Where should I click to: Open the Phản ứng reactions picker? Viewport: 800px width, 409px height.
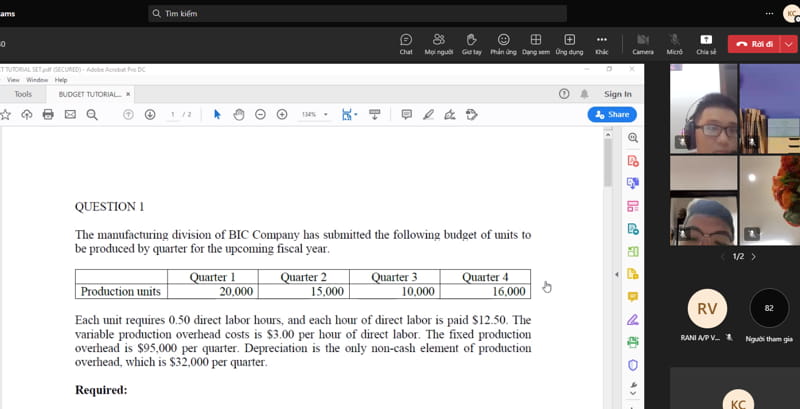[x=503, y=43]
